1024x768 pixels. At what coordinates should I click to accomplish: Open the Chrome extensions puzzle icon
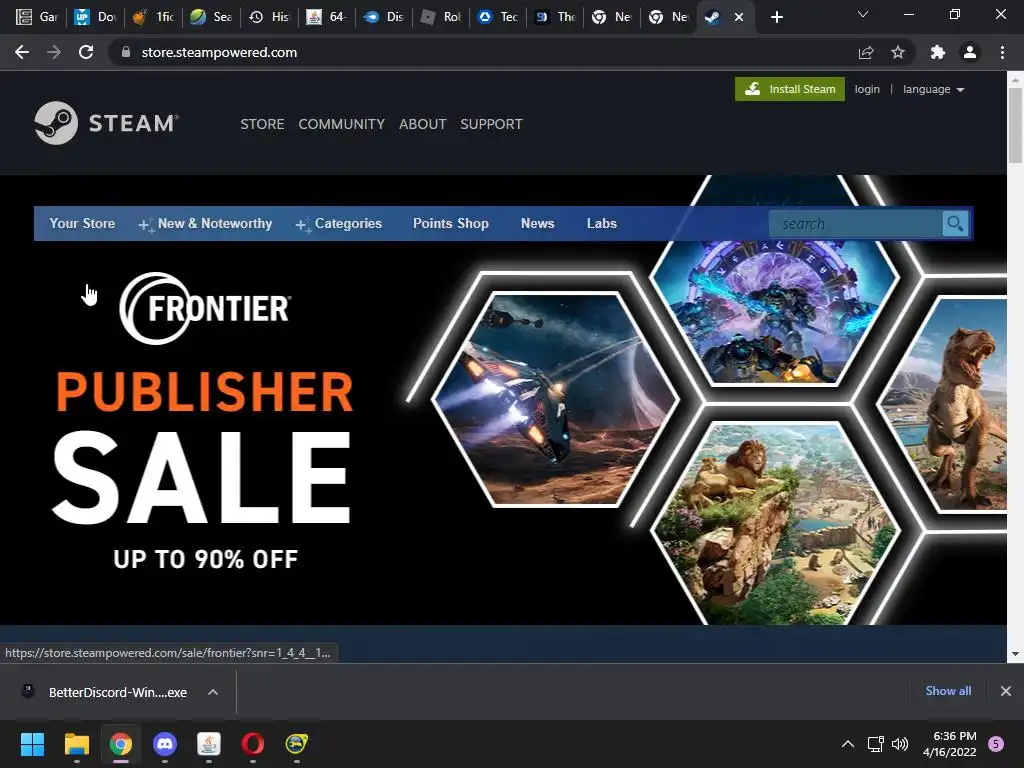tap(938, 52)
